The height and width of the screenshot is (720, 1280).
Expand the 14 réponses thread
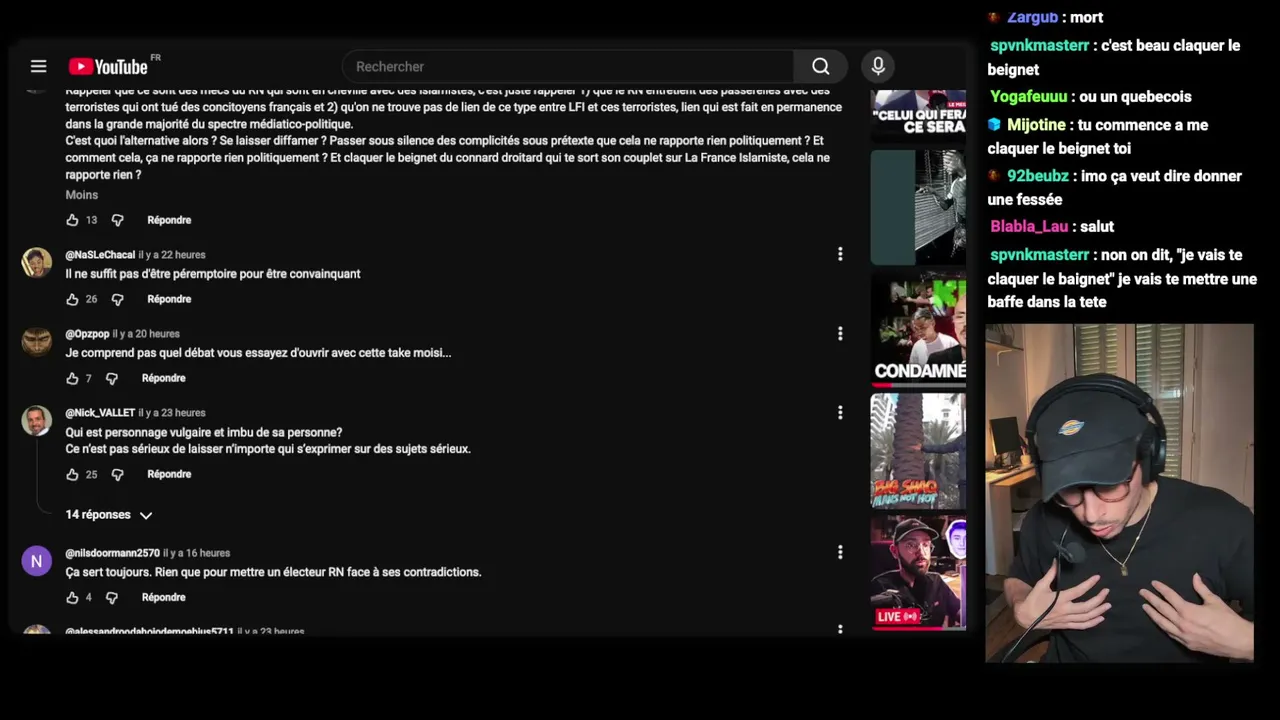pos(109,515)
